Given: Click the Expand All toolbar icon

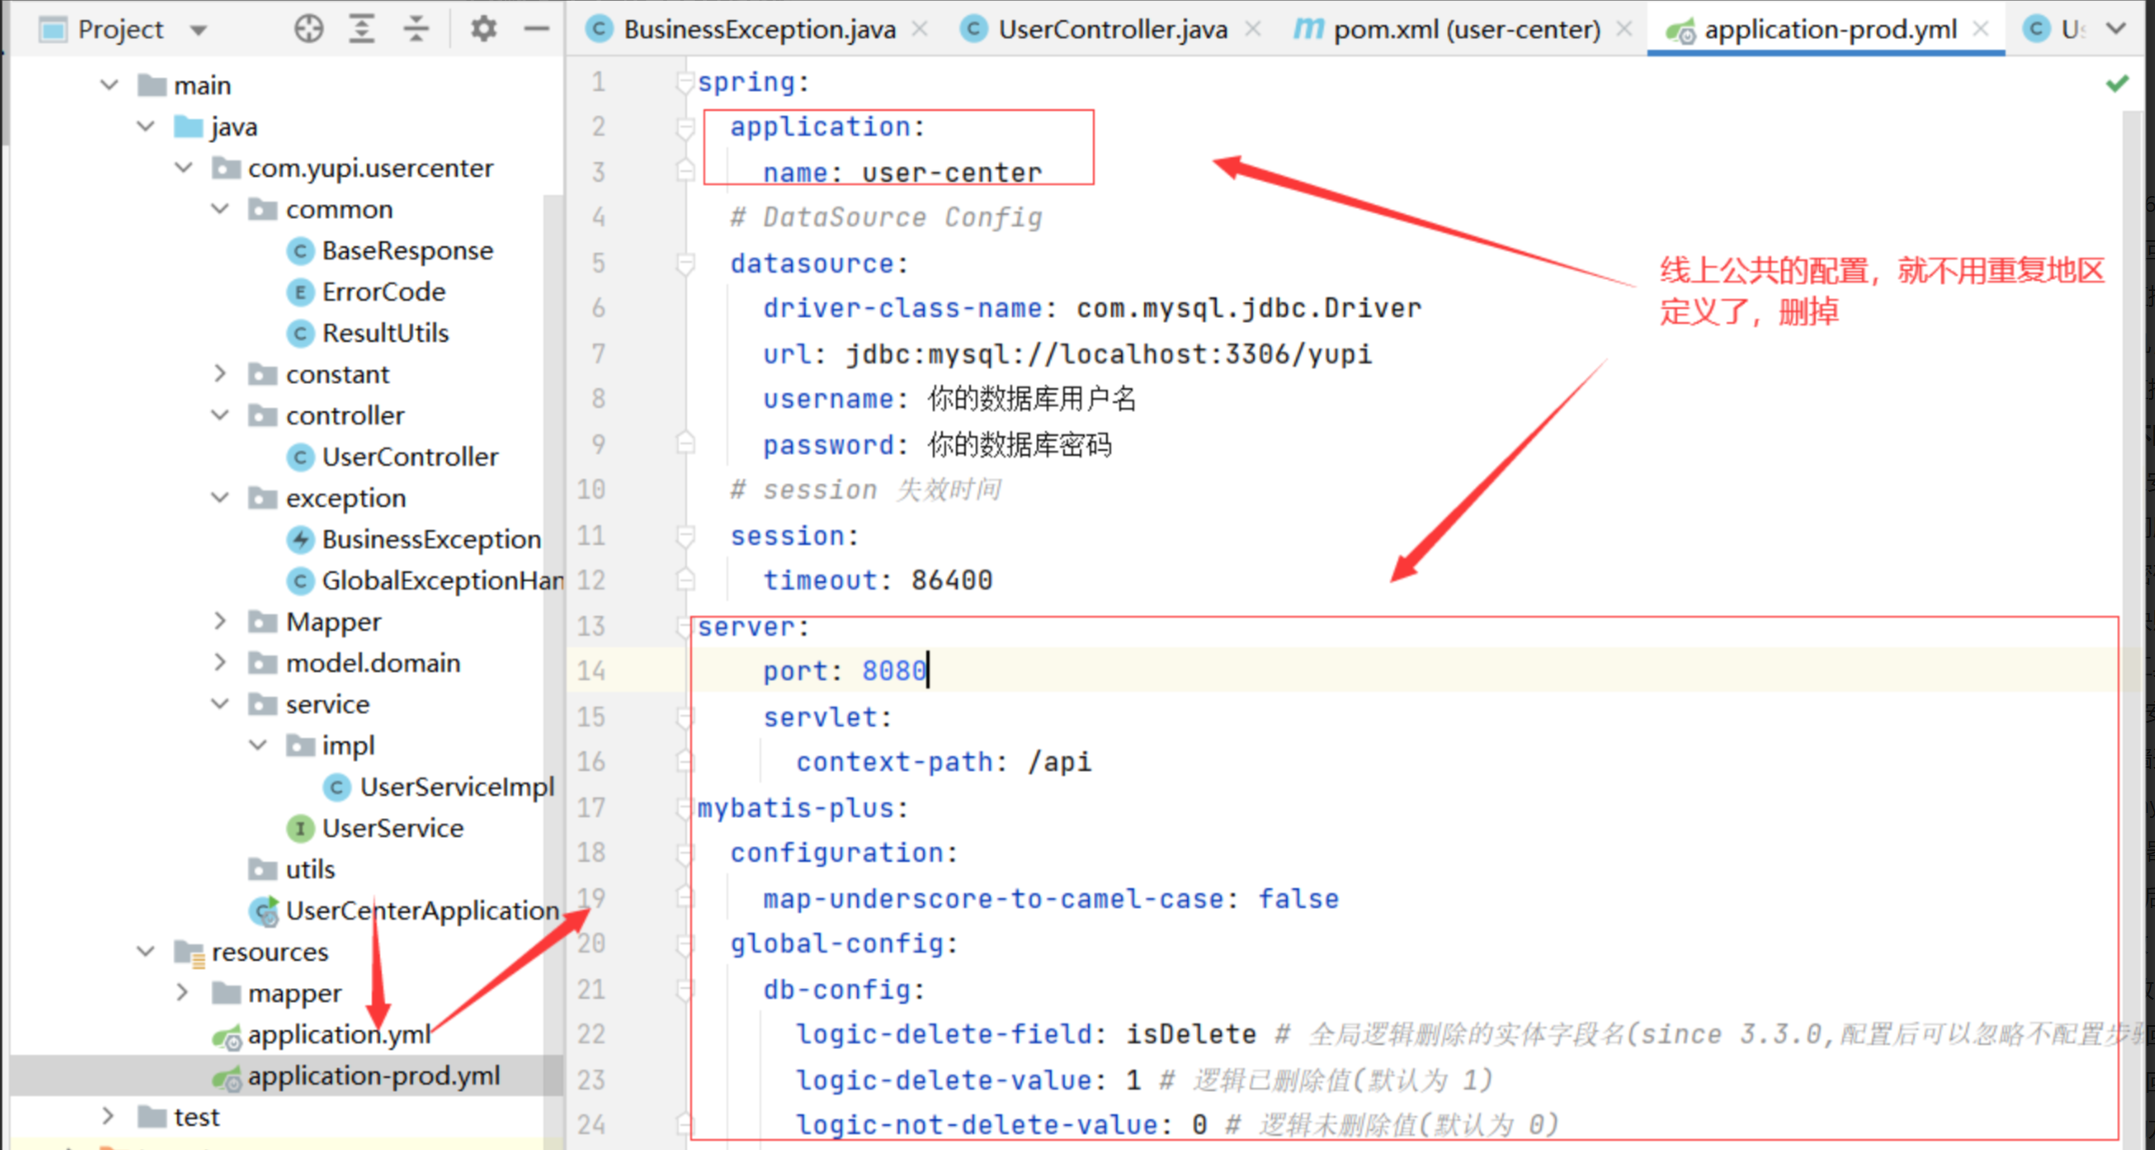Looking at the screenshot, I should [x=362, y=29].
